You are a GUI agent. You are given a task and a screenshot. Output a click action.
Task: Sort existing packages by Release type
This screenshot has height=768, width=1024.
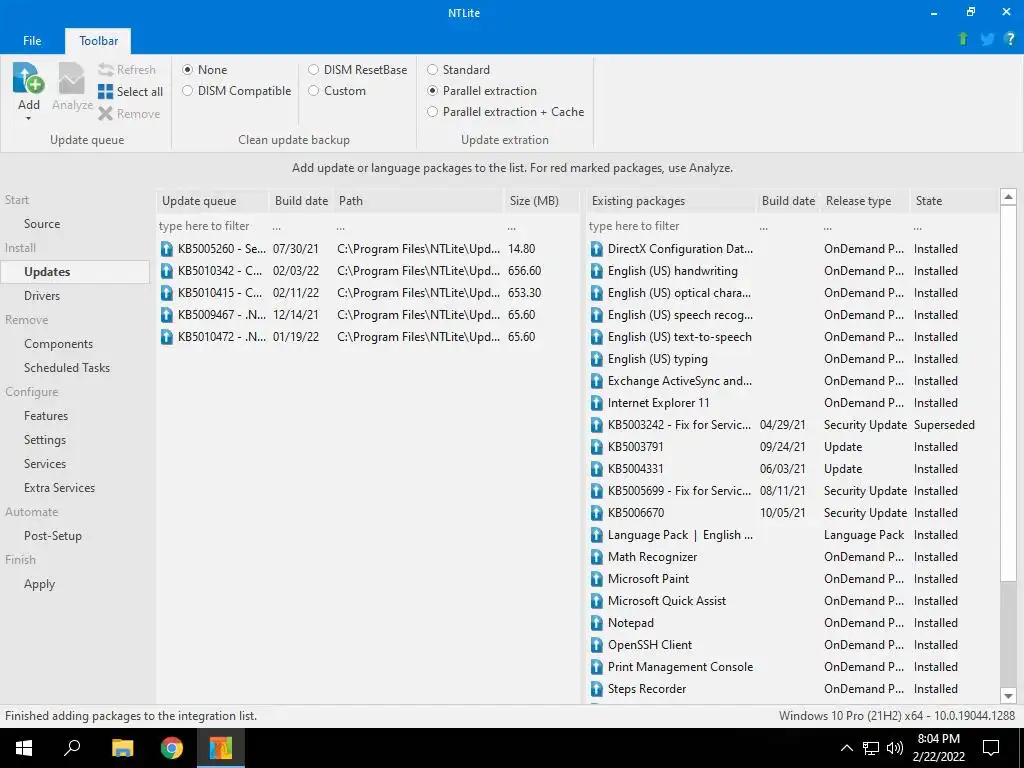pos(865,201)
